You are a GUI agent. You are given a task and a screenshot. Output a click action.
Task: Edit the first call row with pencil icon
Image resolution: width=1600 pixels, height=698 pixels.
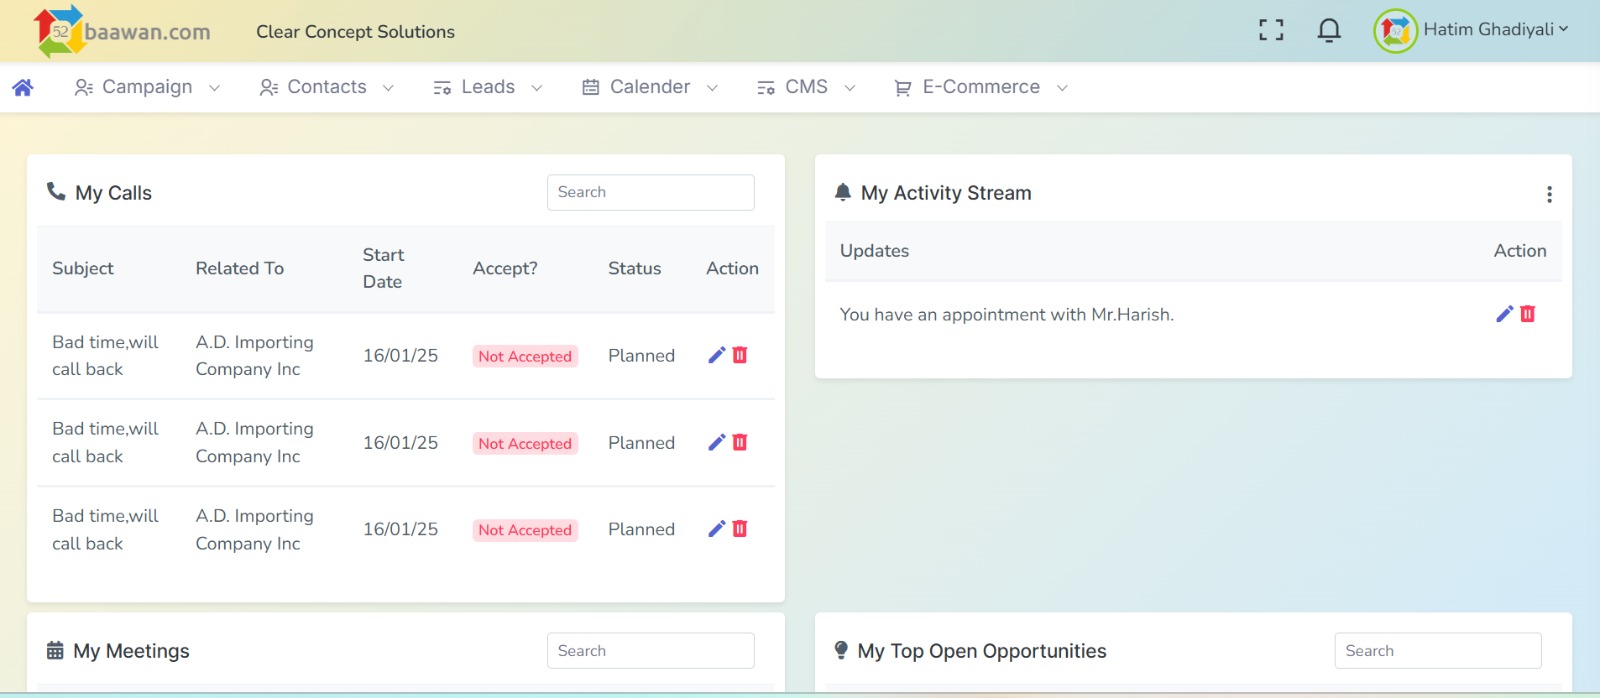pyautogui.click(x=716, y=355)
